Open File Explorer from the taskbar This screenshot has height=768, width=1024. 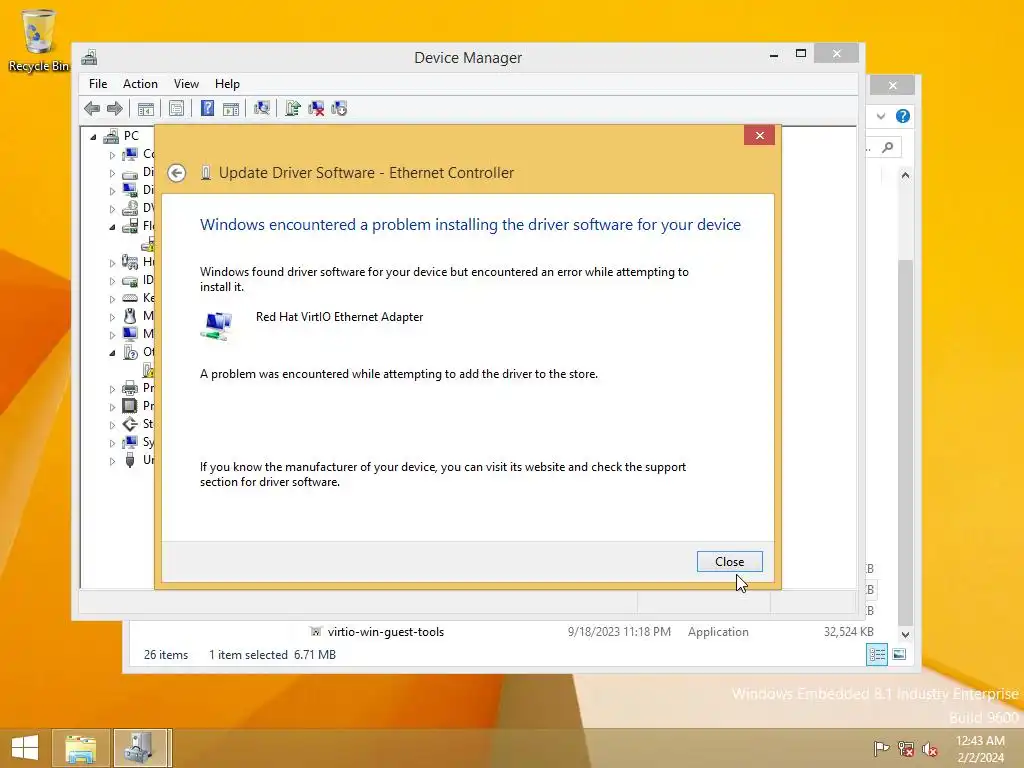click(80, 748)
